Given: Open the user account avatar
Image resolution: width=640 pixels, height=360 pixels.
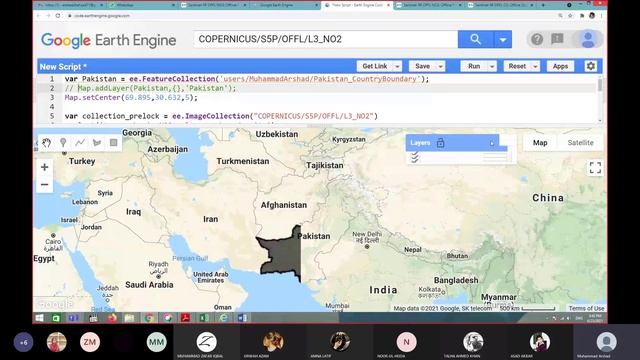Looking at the screenshot, I should point(588,39).
